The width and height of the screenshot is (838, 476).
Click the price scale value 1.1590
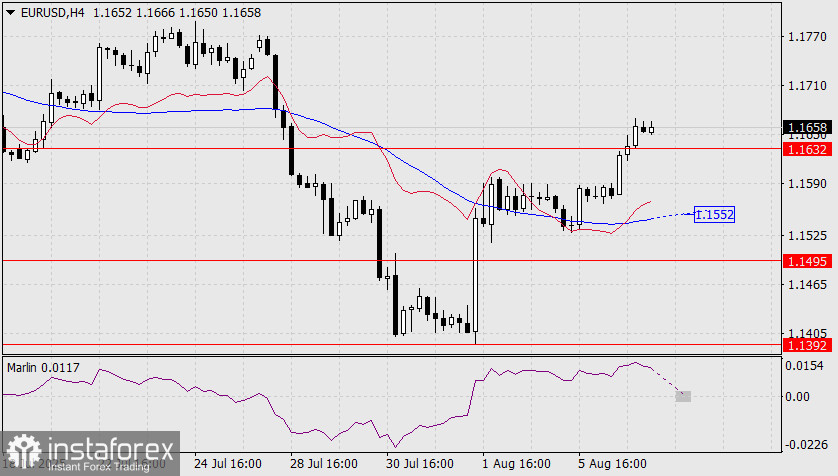808,184
